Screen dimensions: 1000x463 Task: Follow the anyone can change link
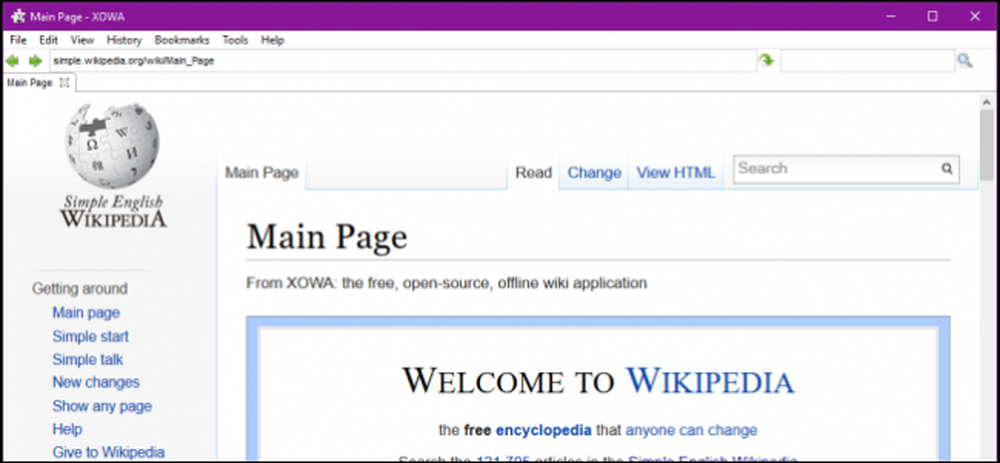click(691, 430)
